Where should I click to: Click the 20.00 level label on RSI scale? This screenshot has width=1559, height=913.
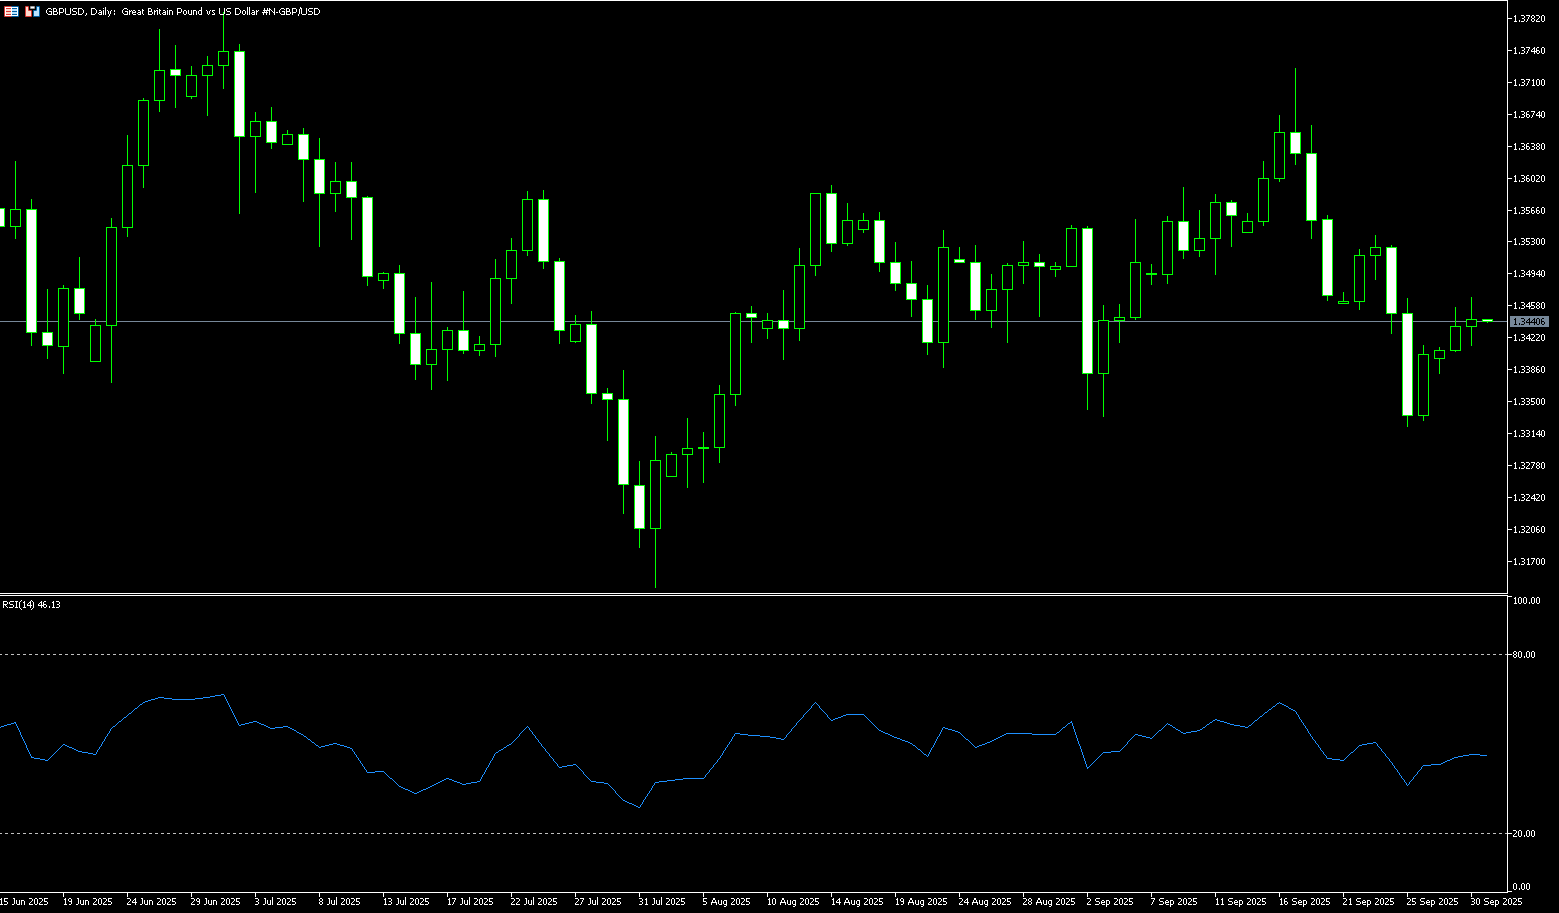(1525, 834)
